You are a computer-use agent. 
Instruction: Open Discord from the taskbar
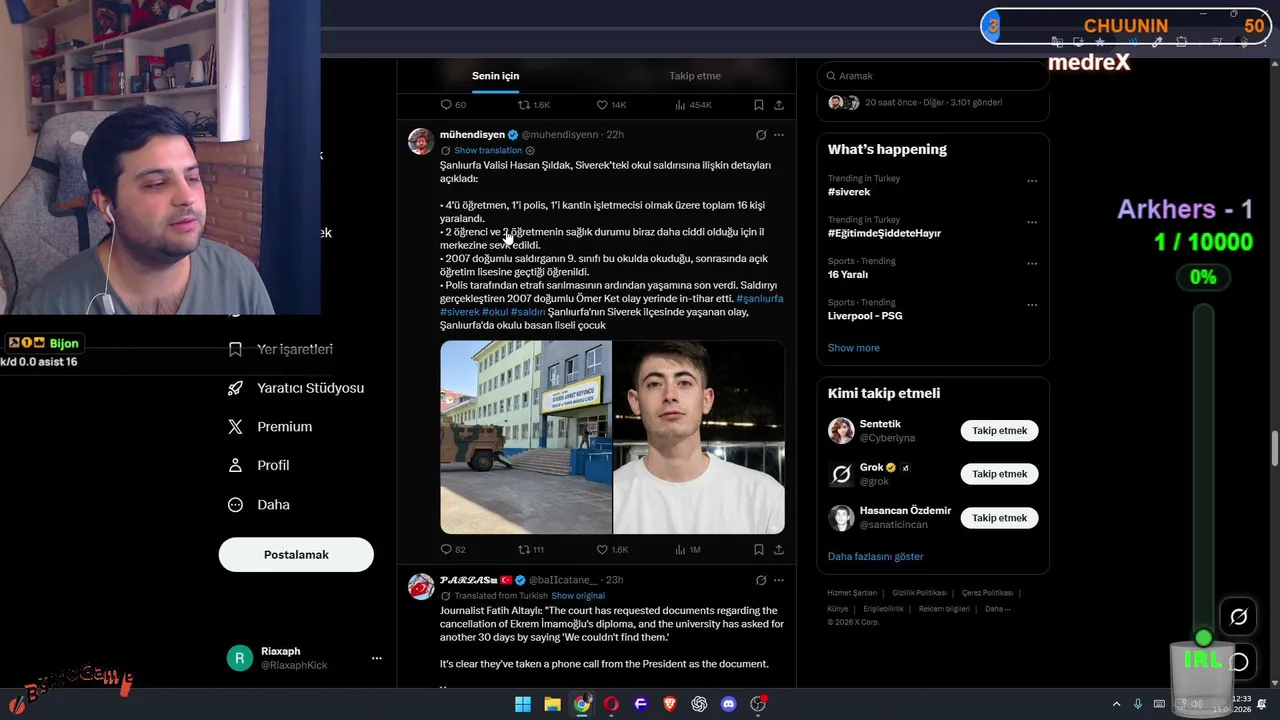[729, 704]
